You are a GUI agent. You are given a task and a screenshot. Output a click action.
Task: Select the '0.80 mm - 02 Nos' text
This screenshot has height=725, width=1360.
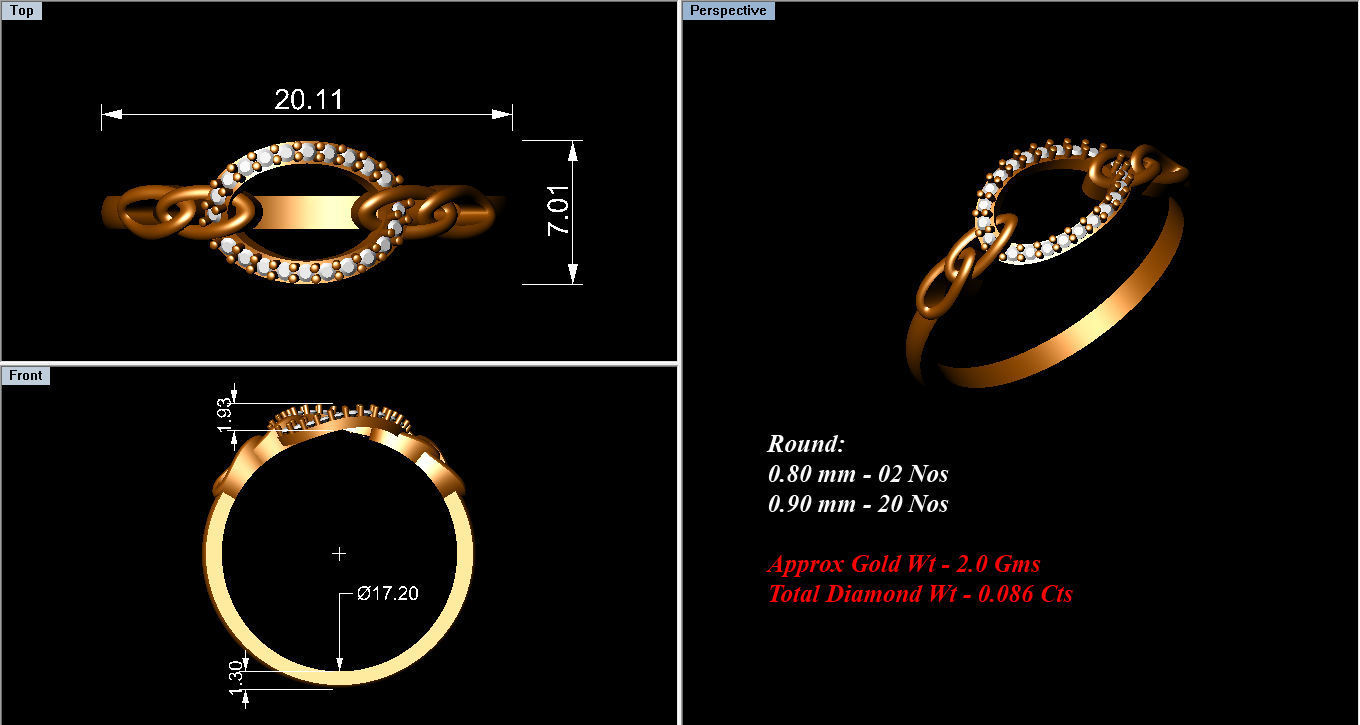point(858,474)
